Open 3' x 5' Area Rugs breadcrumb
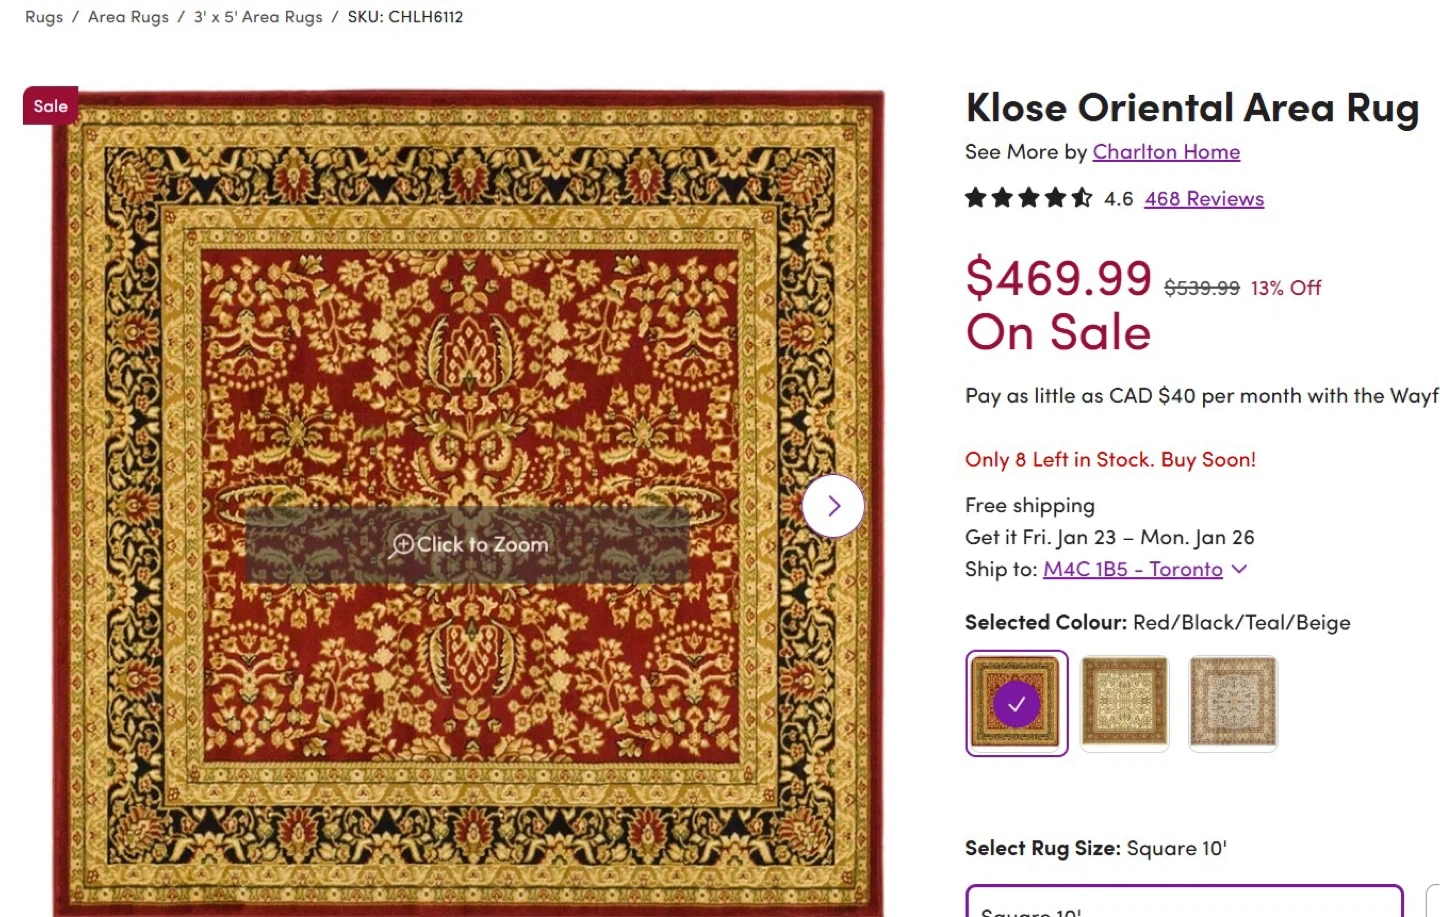1440x917 pixels. pyautogui.click(x=258, y=17)
